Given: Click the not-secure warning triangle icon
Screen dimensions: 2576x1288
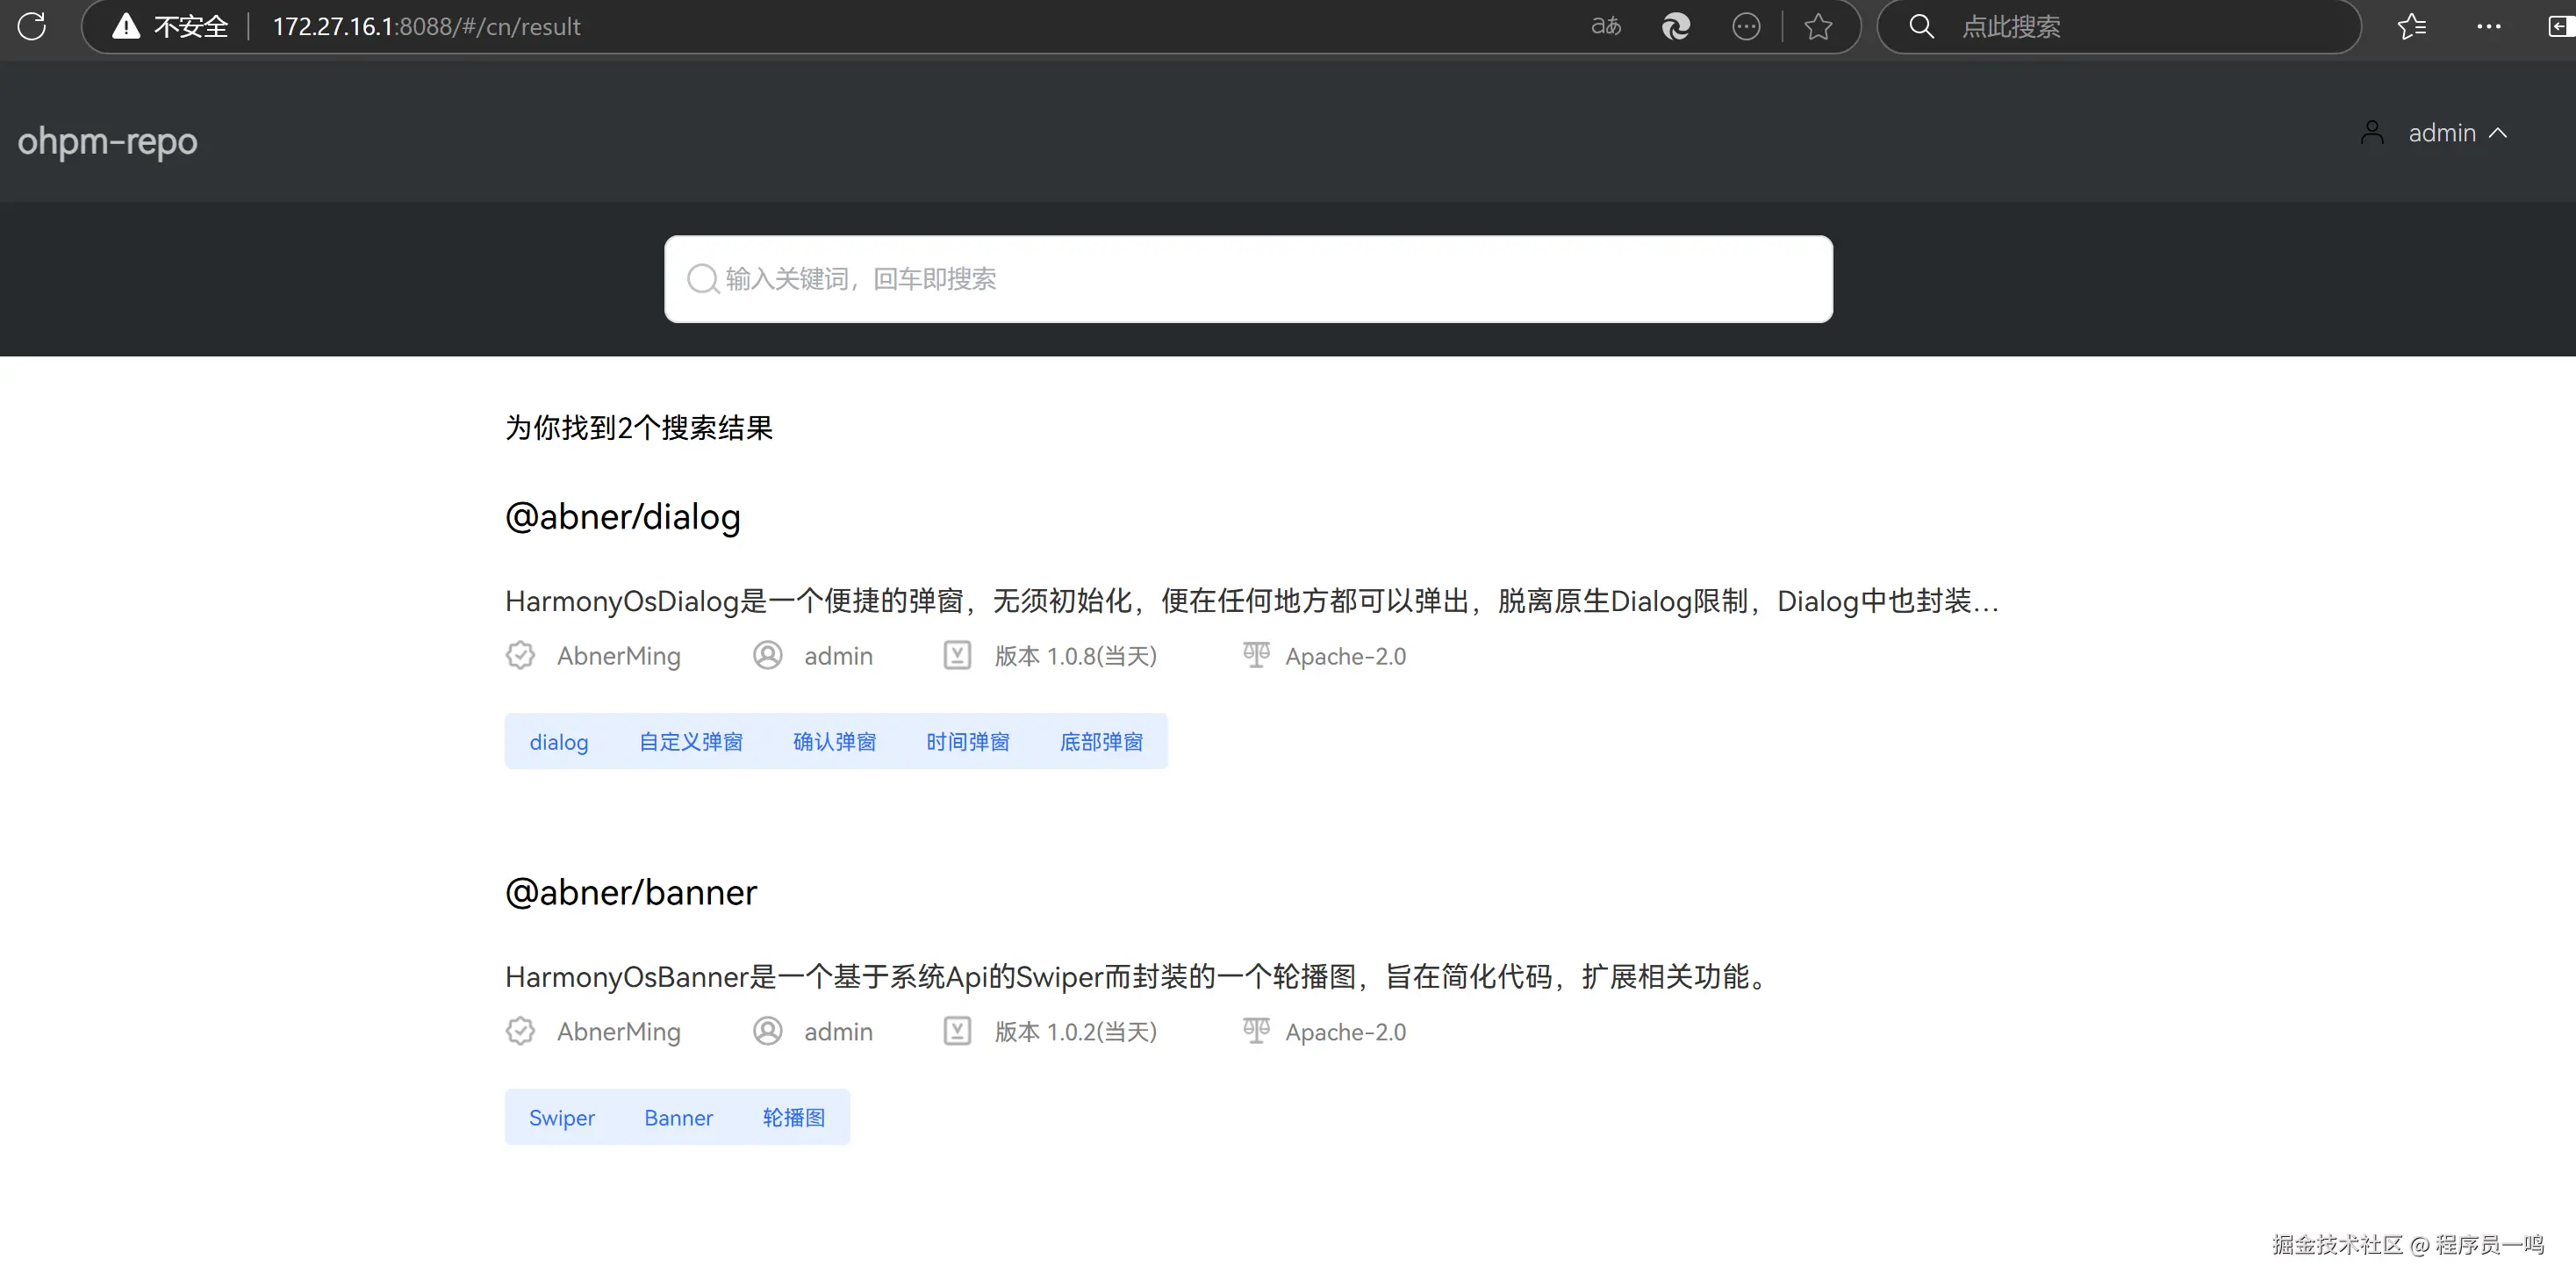Looking at the screenshot, I should coord(126,26).
